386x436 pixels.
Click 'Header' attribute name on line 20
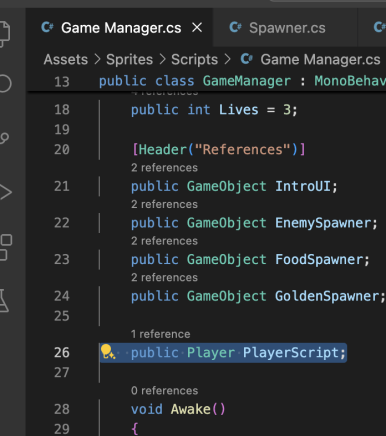pos(163,150)
